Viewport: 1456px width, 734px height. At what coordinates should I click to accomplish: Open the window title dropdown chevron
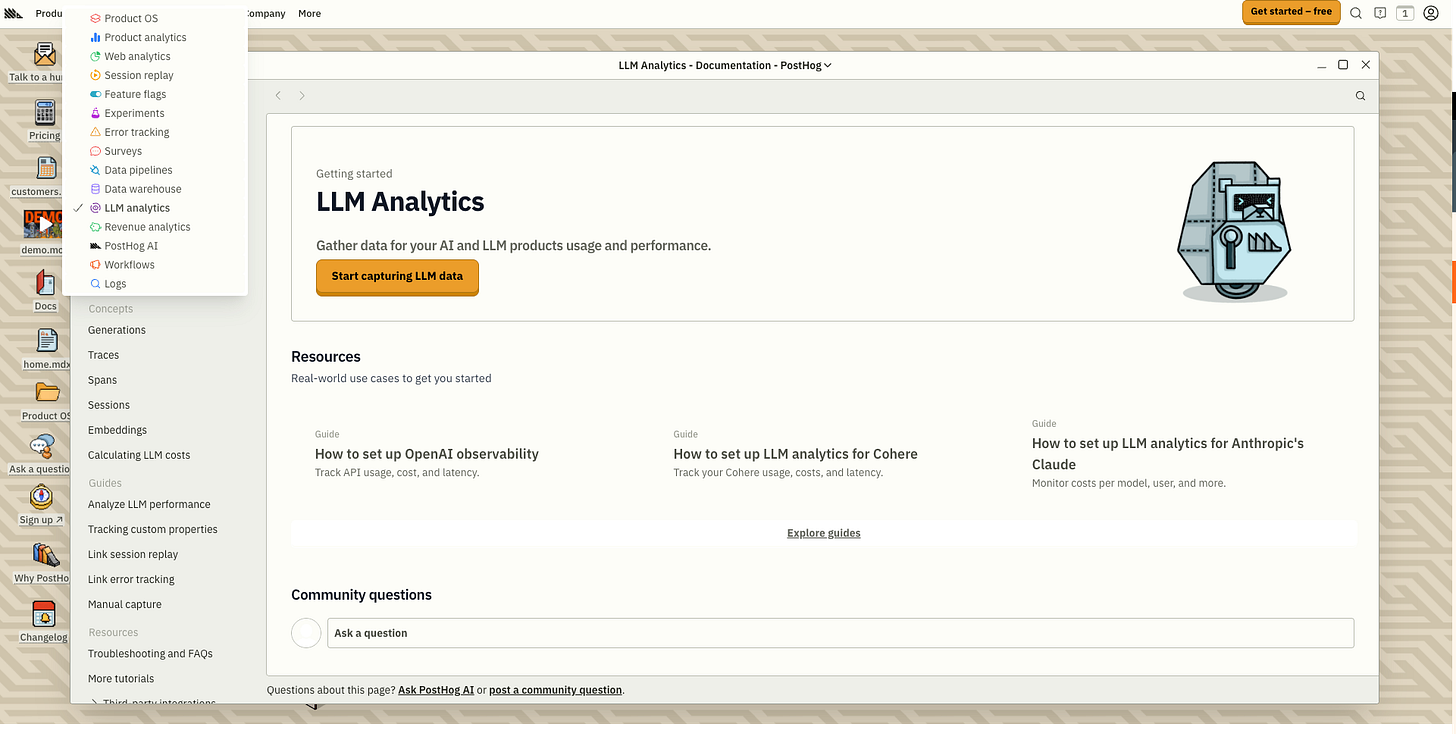click(828, 65)
